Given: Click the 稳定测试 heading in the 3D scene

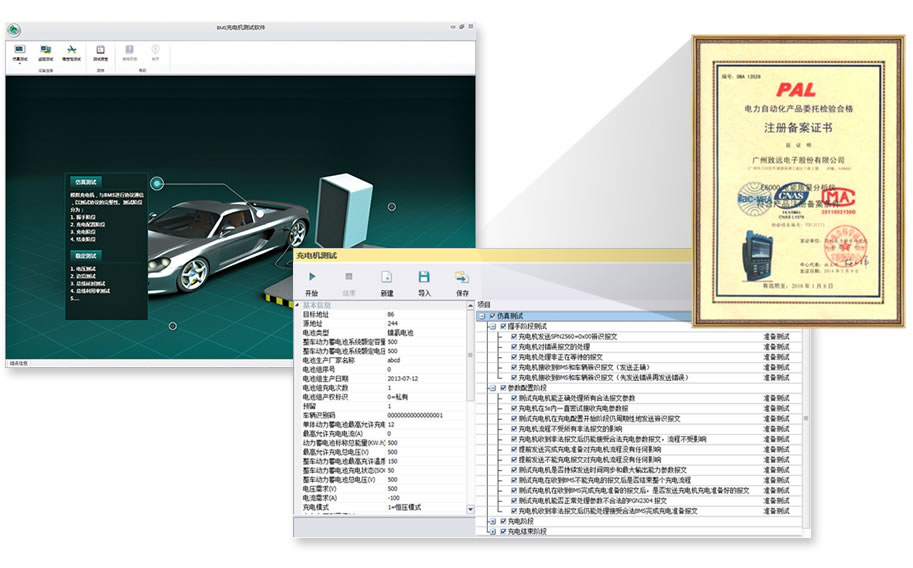Looking at the screenshot, I should 85,256.
